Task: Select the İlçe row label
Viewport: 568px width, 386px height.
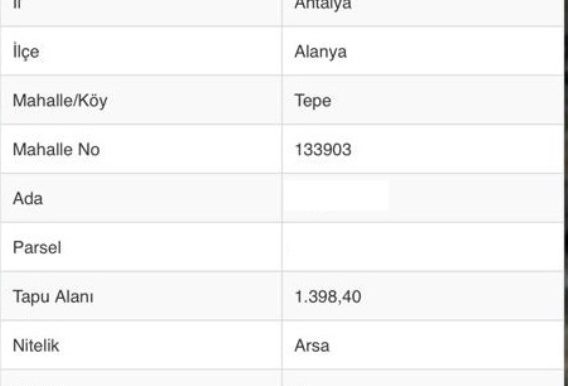Action: (26, 51)
